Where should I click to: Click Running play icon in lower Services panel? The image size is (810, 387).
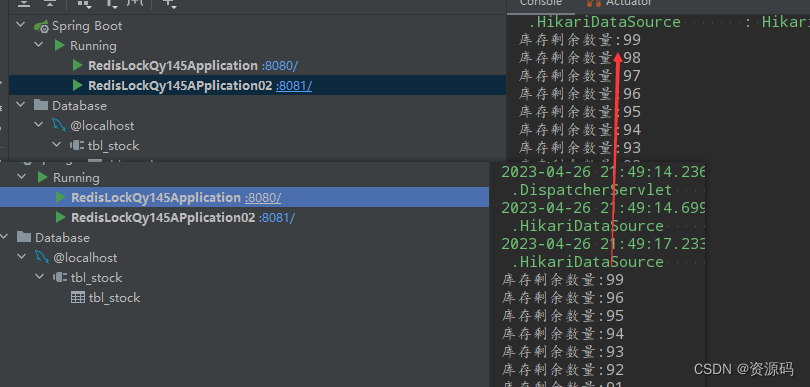[42, 177]
